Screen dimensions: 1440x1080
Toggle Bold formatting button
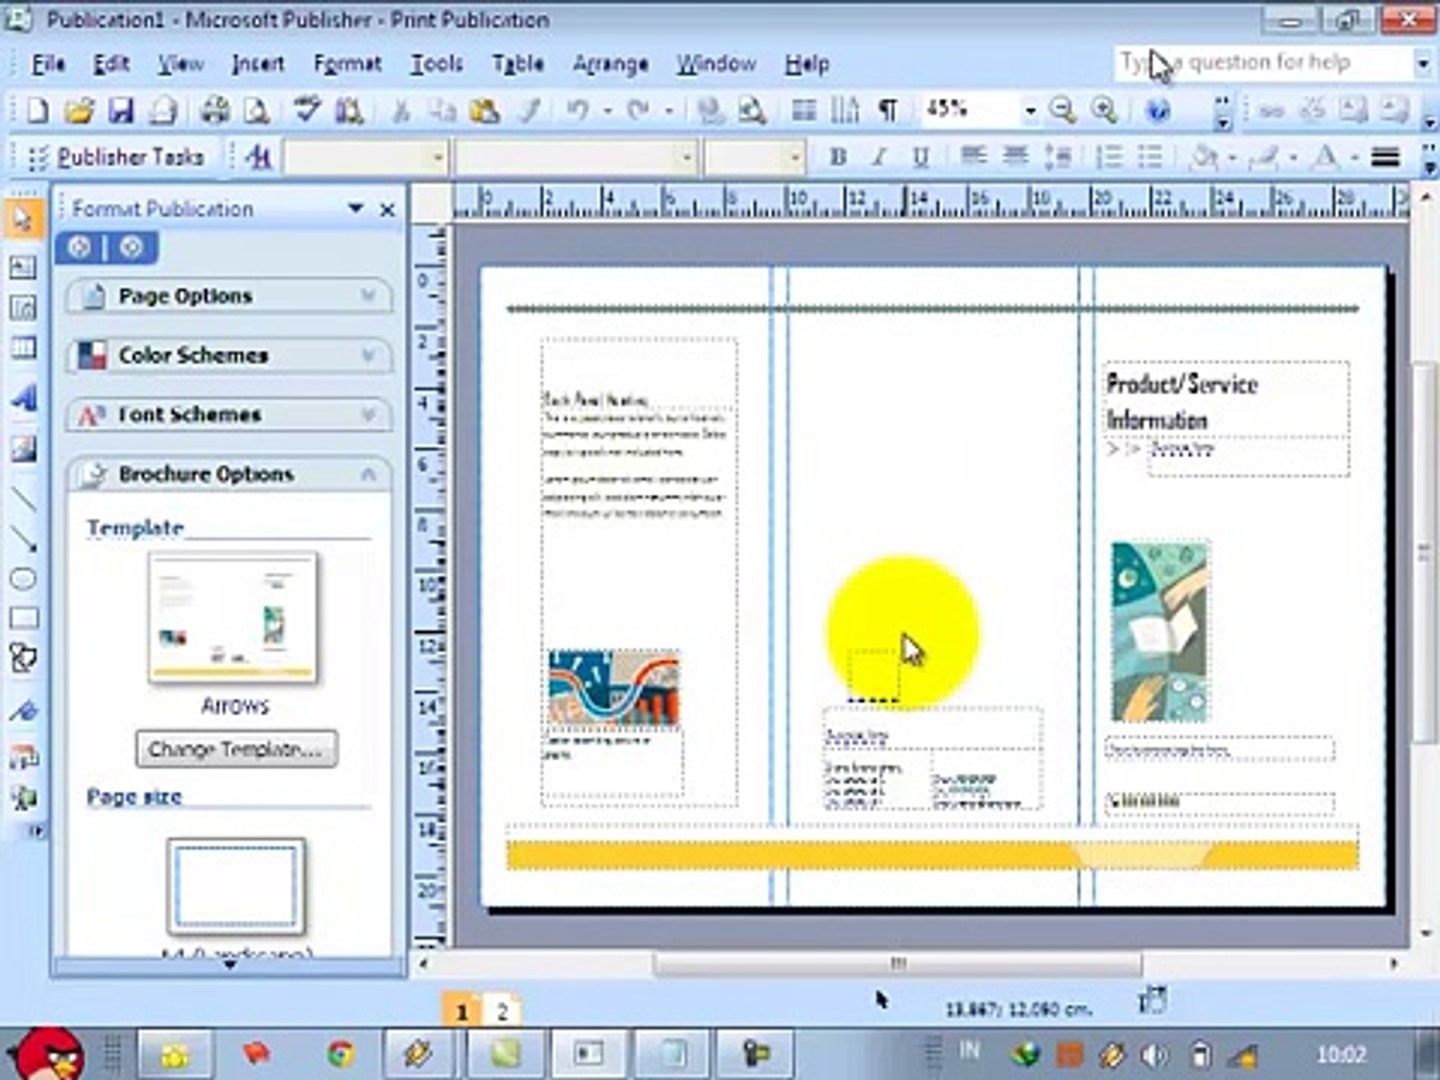838,157
